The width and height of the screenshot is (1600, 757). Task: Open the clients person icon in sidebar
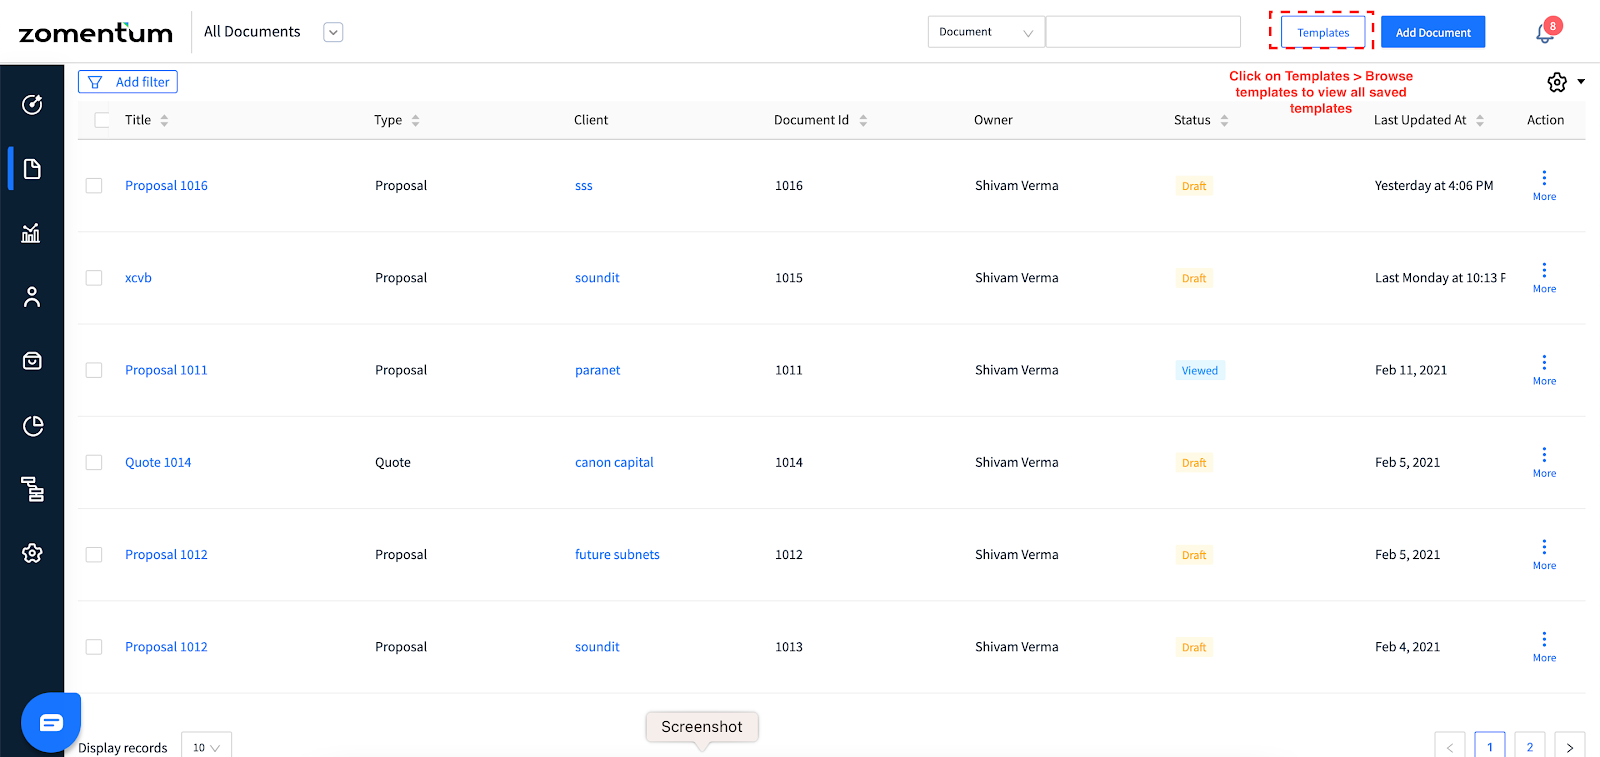[32, 297]
